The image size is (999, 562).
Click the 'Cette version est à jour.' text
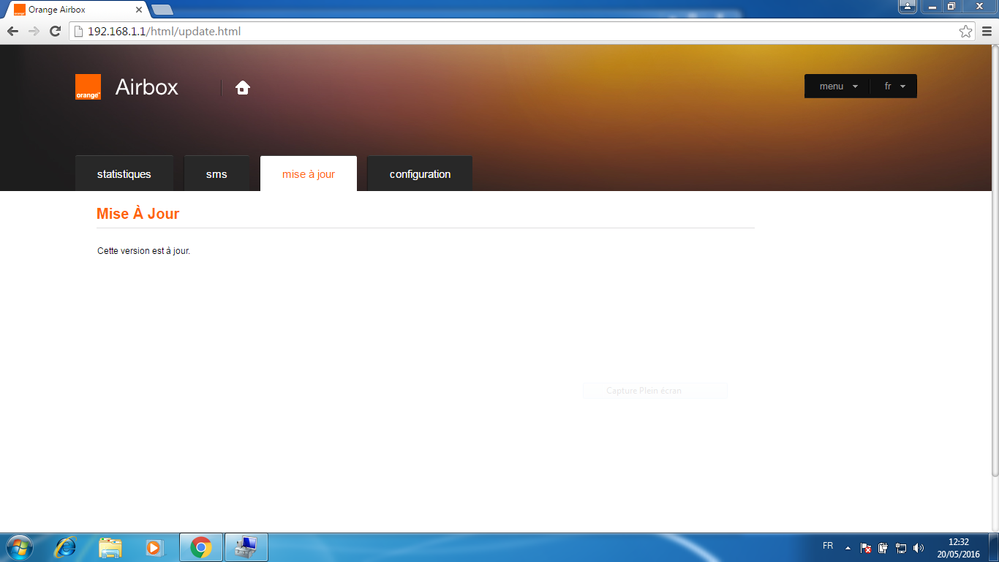(x=143, y=251)
